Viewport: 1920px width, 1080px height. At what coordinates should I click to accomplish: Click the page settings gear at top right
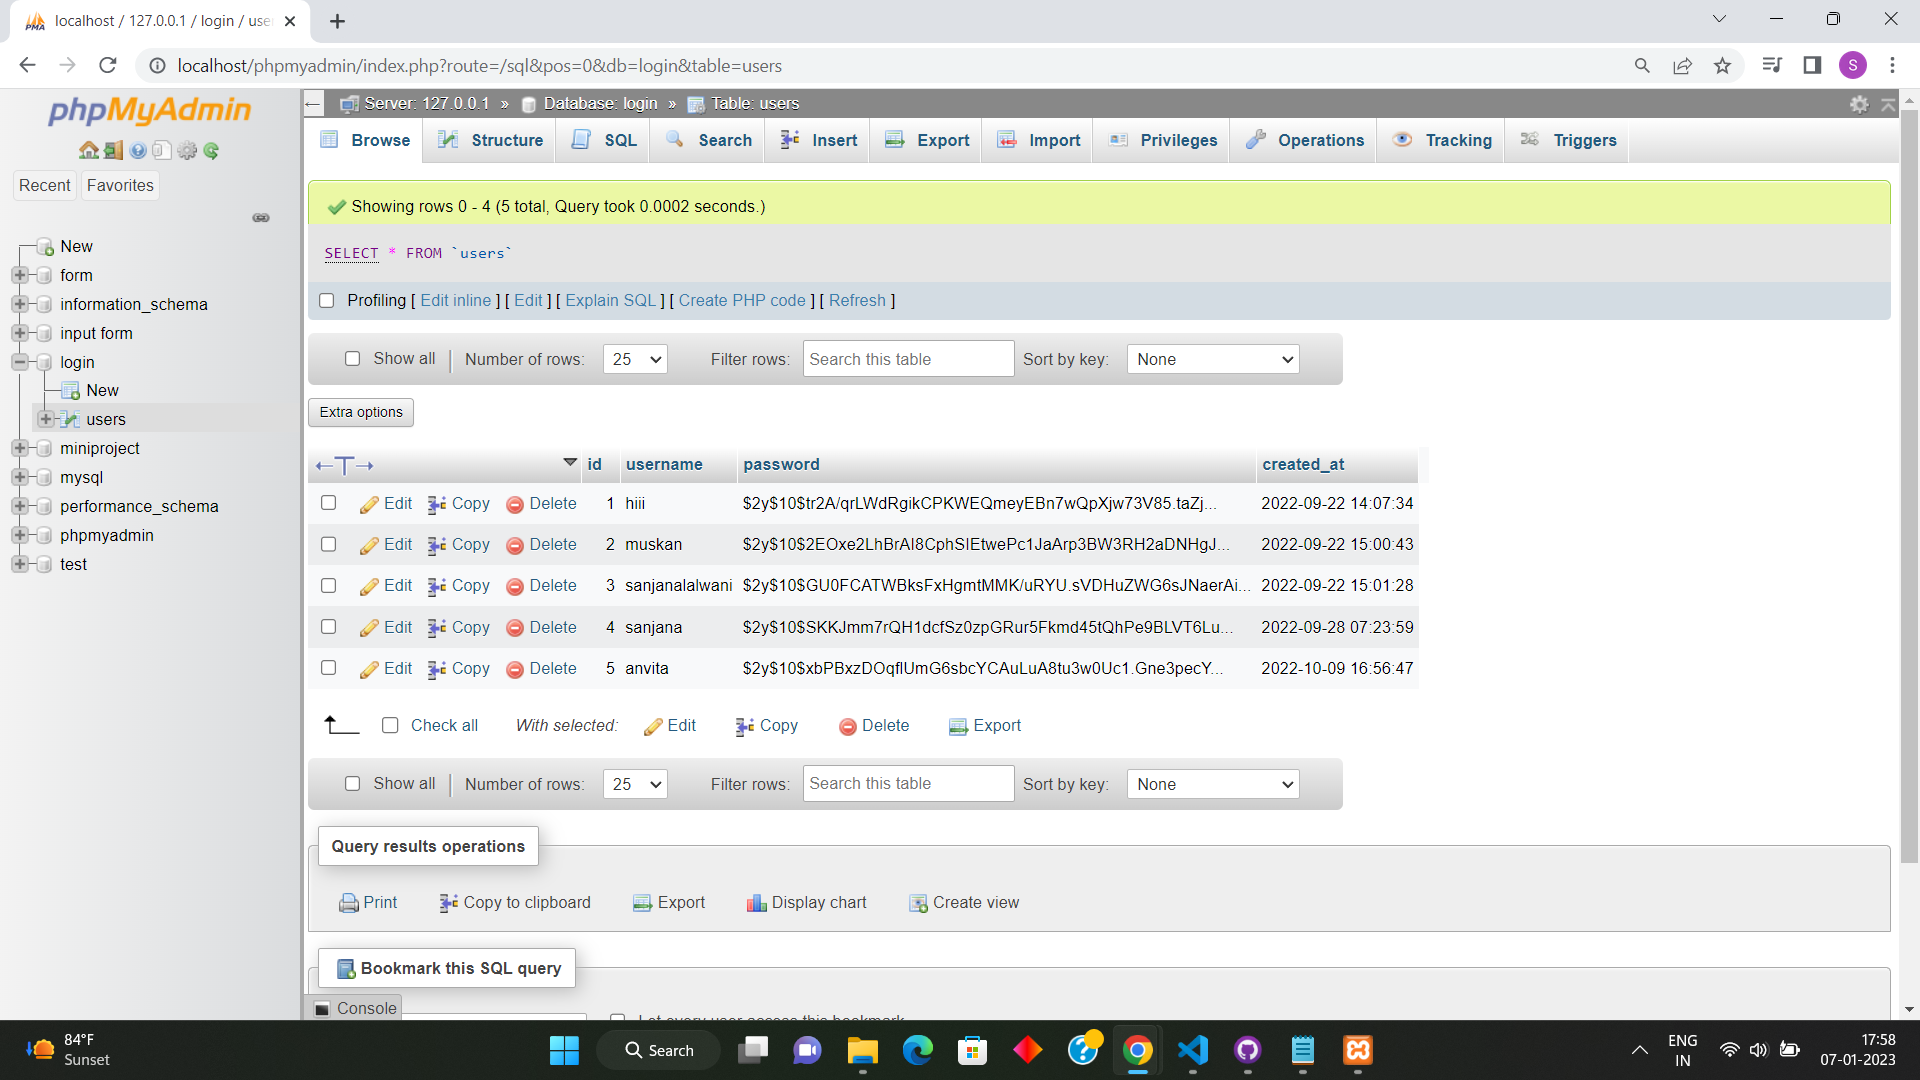[x=1859, y=104]
